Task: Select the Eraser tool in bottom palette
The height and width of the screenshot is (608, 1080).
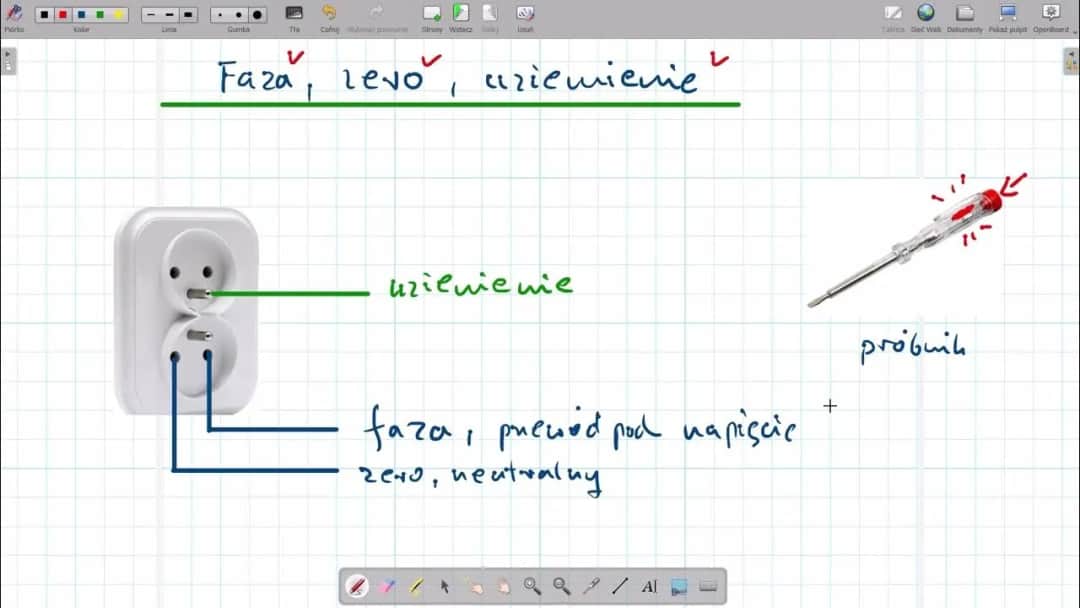Action: coord(386,587)
